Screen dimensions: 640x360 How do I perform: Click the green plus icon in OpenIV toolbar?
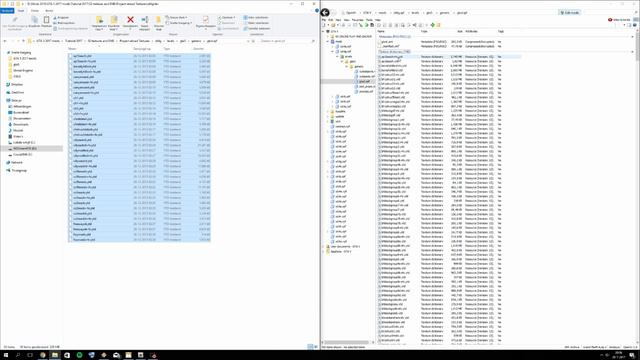(x=433, y=25)
